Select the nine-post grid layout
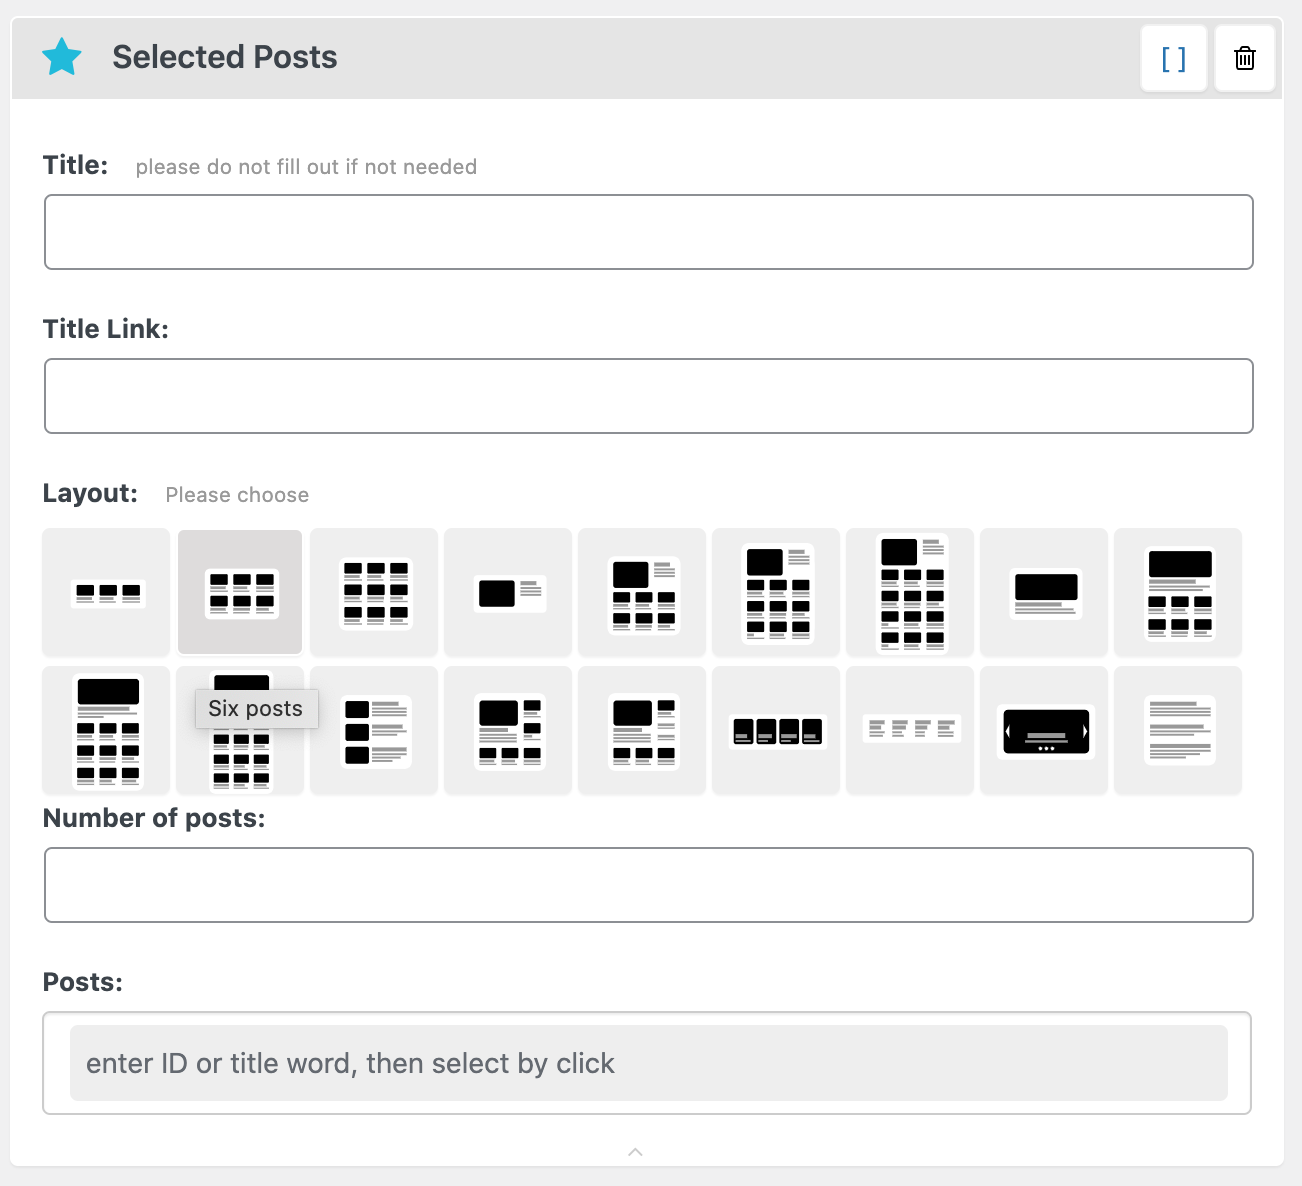 (373, 592)
